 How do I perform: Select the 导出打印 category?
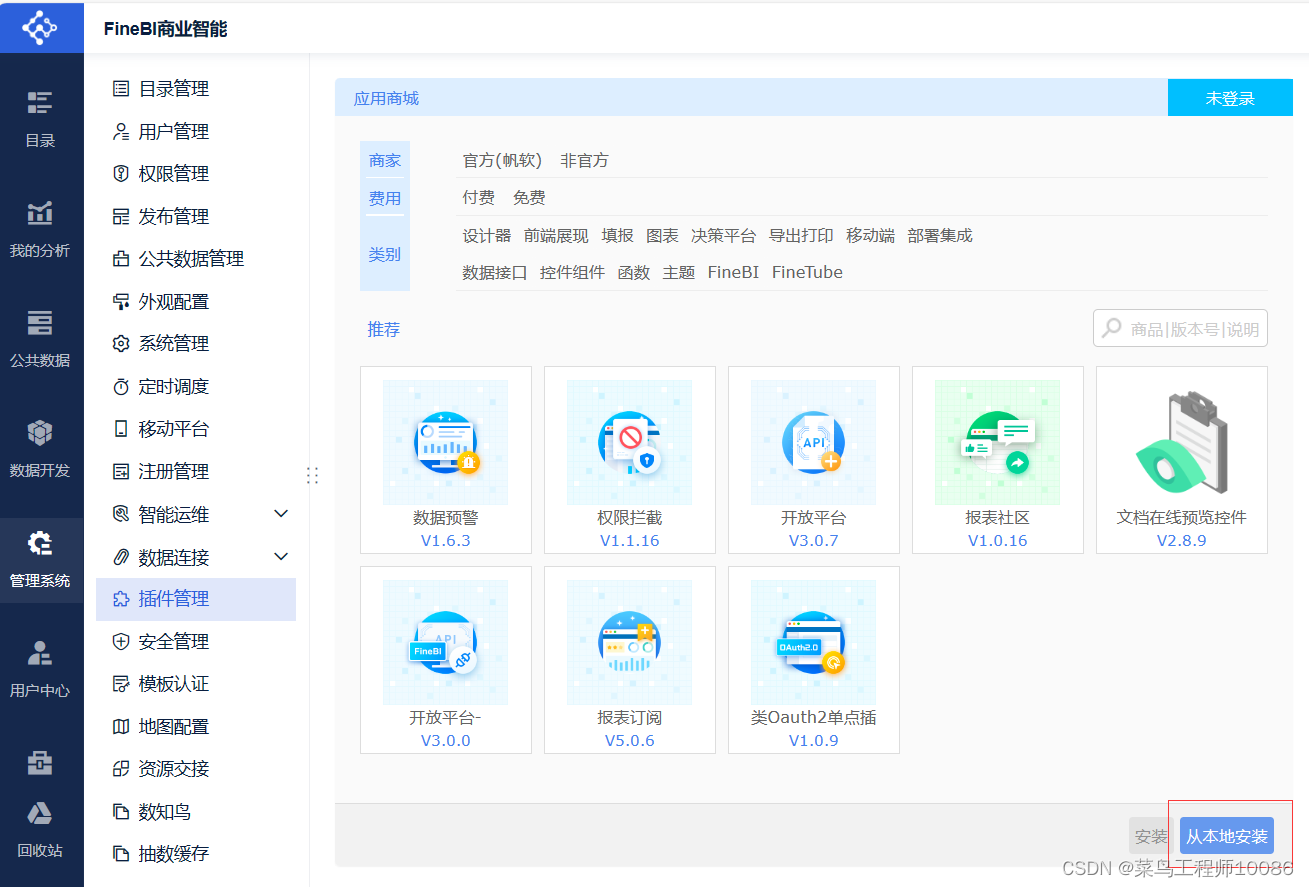click(x=801, y=236)
